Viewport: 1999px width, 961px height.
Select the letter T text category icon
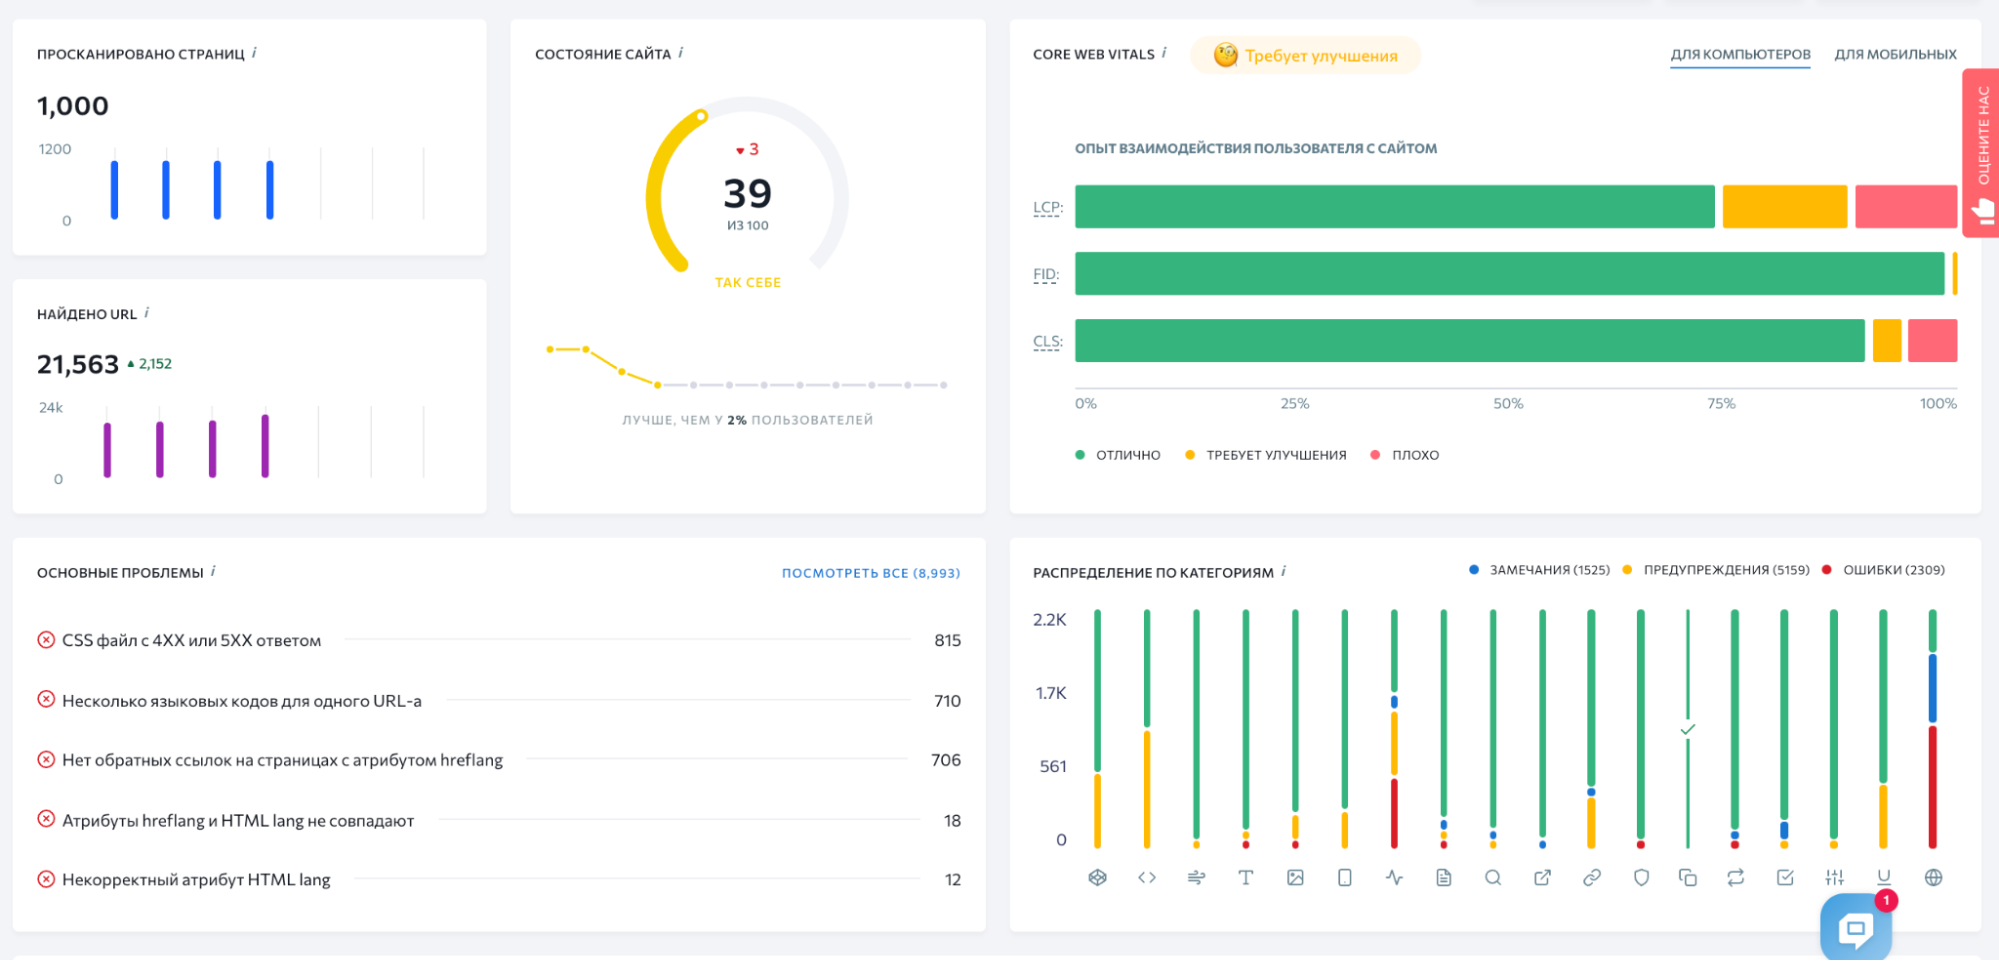coord(1245,878)
